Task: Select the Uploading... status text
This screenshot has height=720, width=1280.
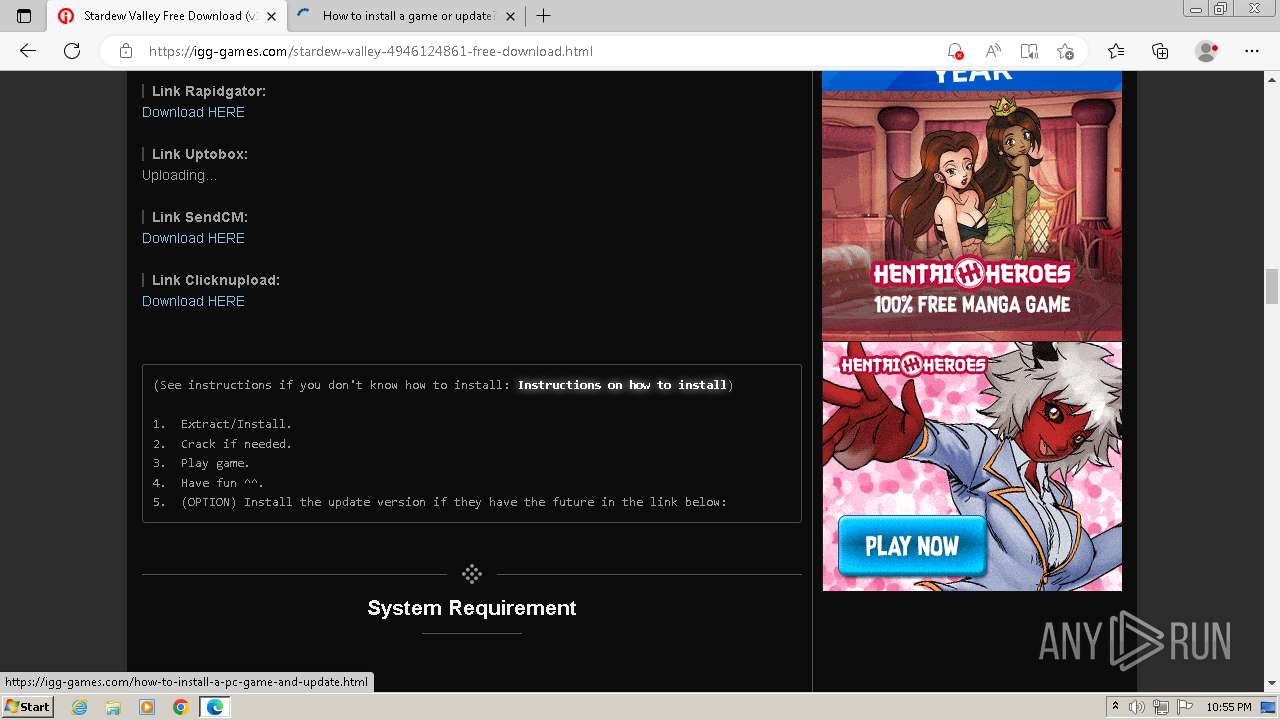Action: tap(179, 175)
